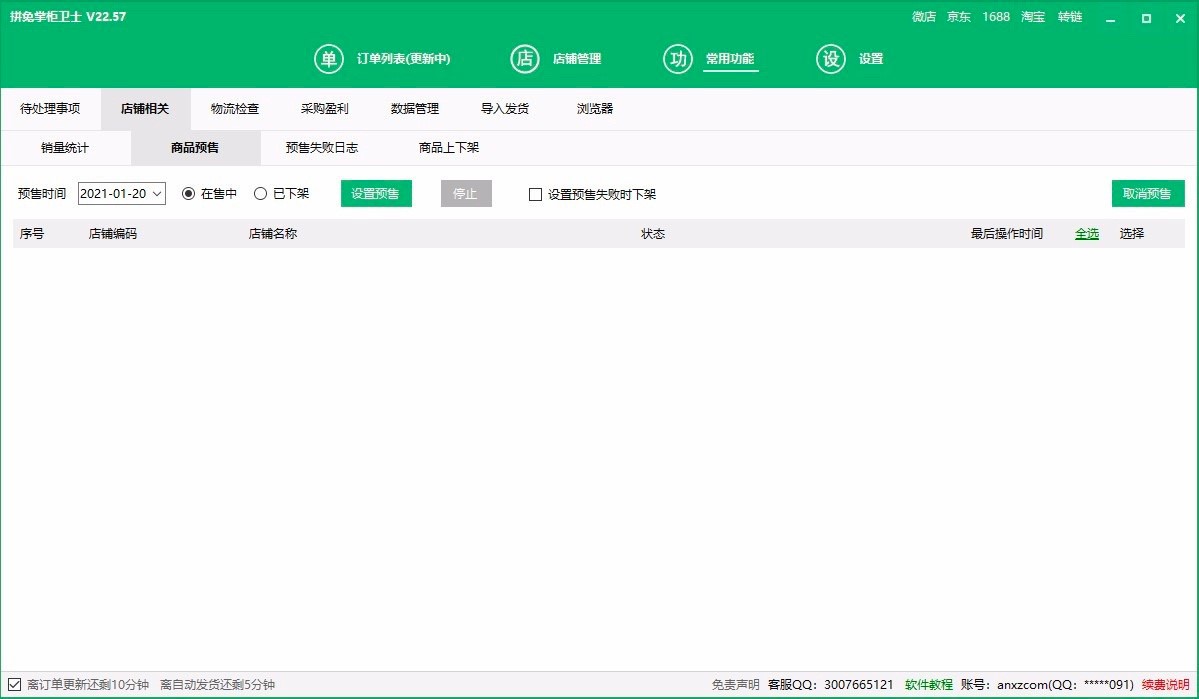
Task: Open the 软件教程 link
Action: point(928,685)
